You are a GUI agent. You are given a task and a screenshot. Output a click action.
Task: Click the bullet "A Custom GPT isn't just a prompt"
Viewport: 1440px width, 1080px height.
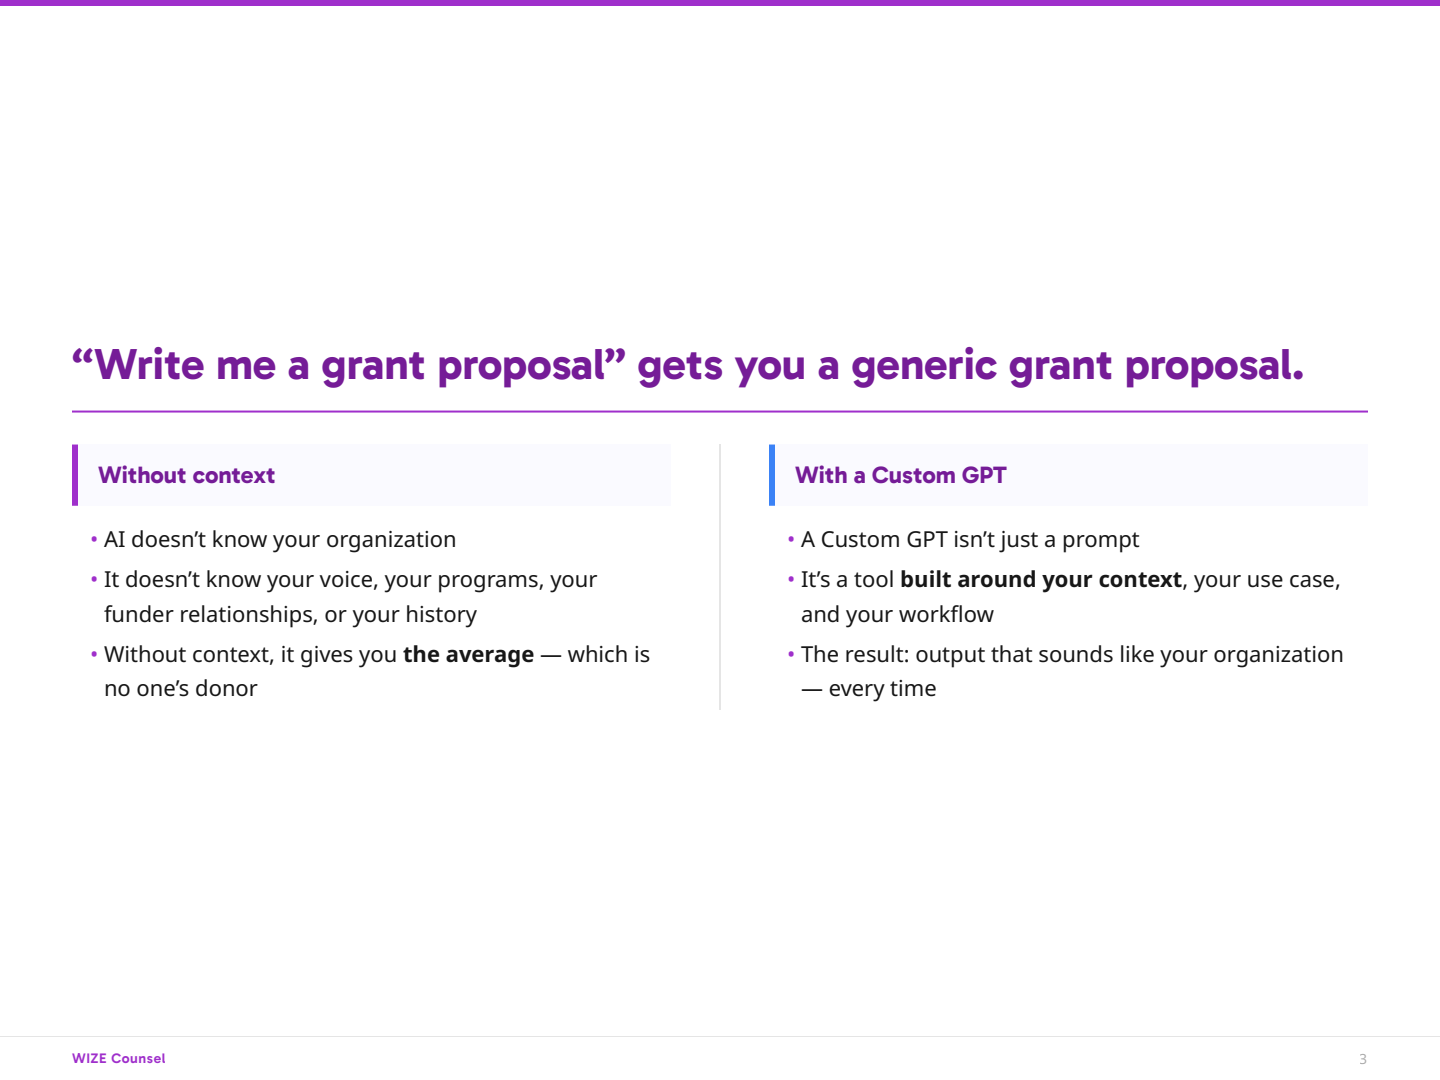[x=969, y=540]
